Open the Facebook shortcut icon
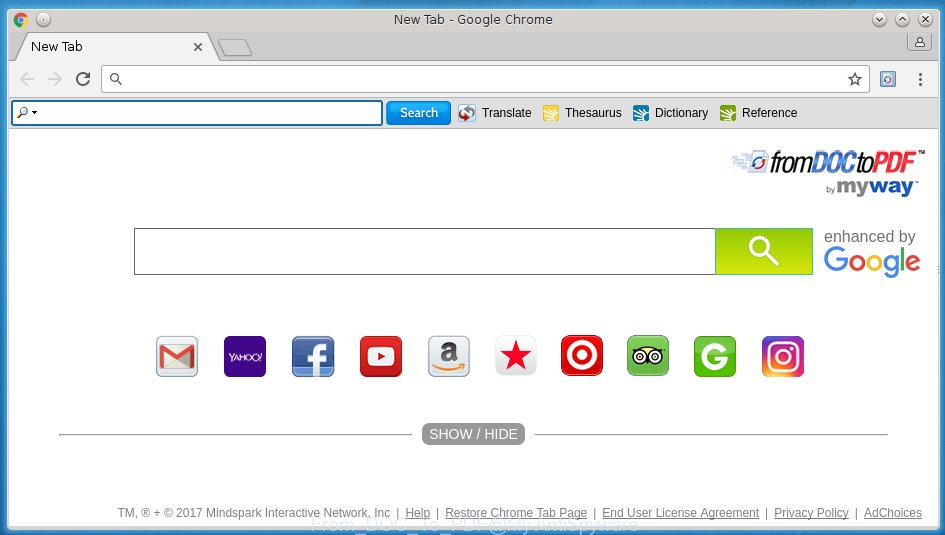The width and height of the screenshot is (945, 535). [313, 356]
